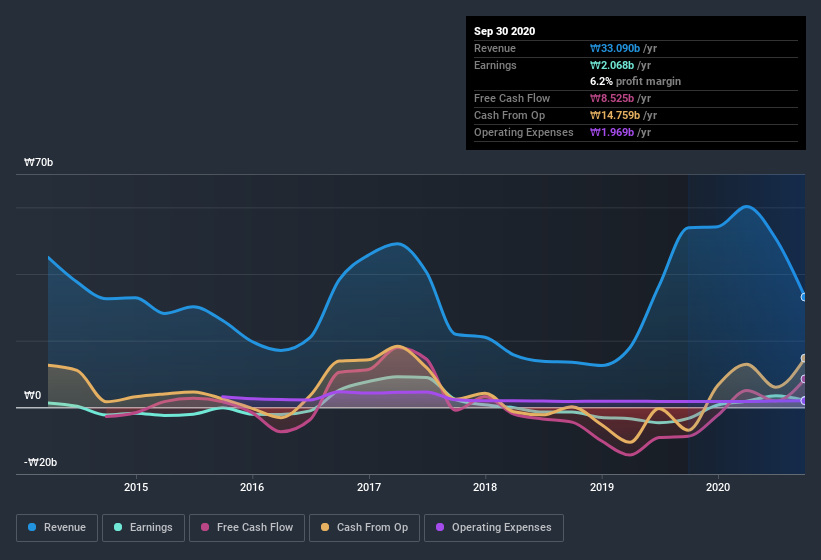
Task: Click the ₩70b y-axis label
Action: [x=40, y=162]
